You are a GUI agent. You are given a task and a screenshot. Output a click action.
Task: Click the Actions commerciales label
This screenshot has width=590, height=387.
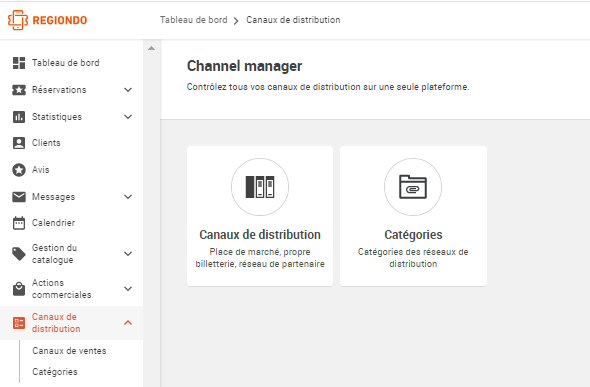click(61, 289)
